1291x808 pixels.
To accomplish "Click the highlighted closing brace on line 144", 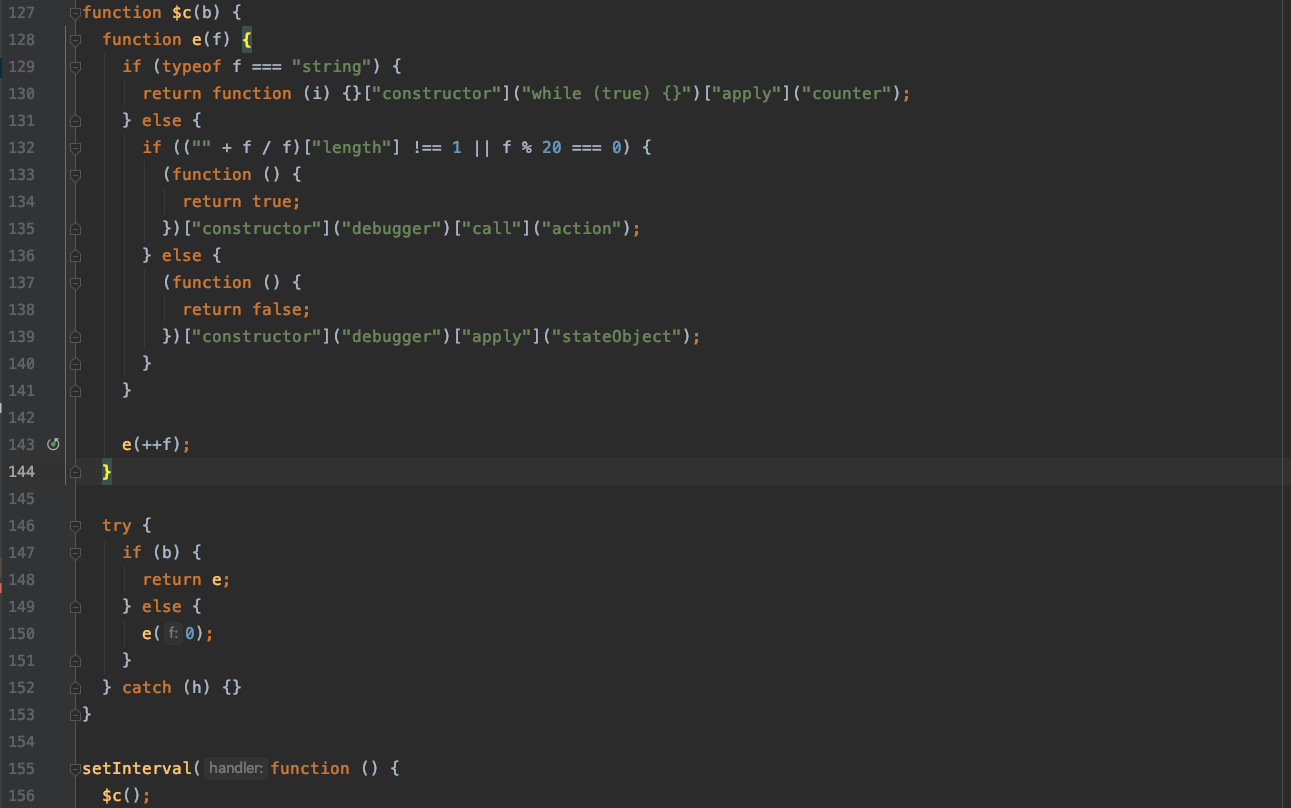I will (x=107, y=472).
